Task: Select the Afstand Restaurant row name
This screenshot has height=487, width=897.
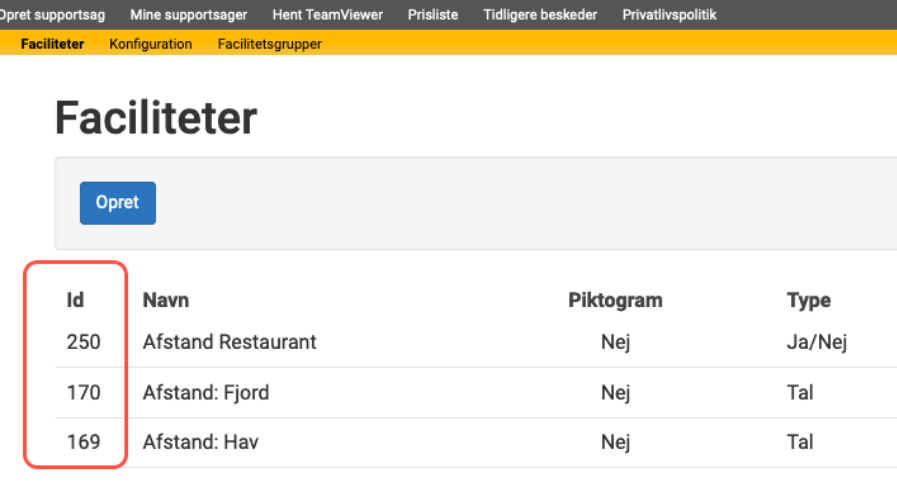Action: 229,342
